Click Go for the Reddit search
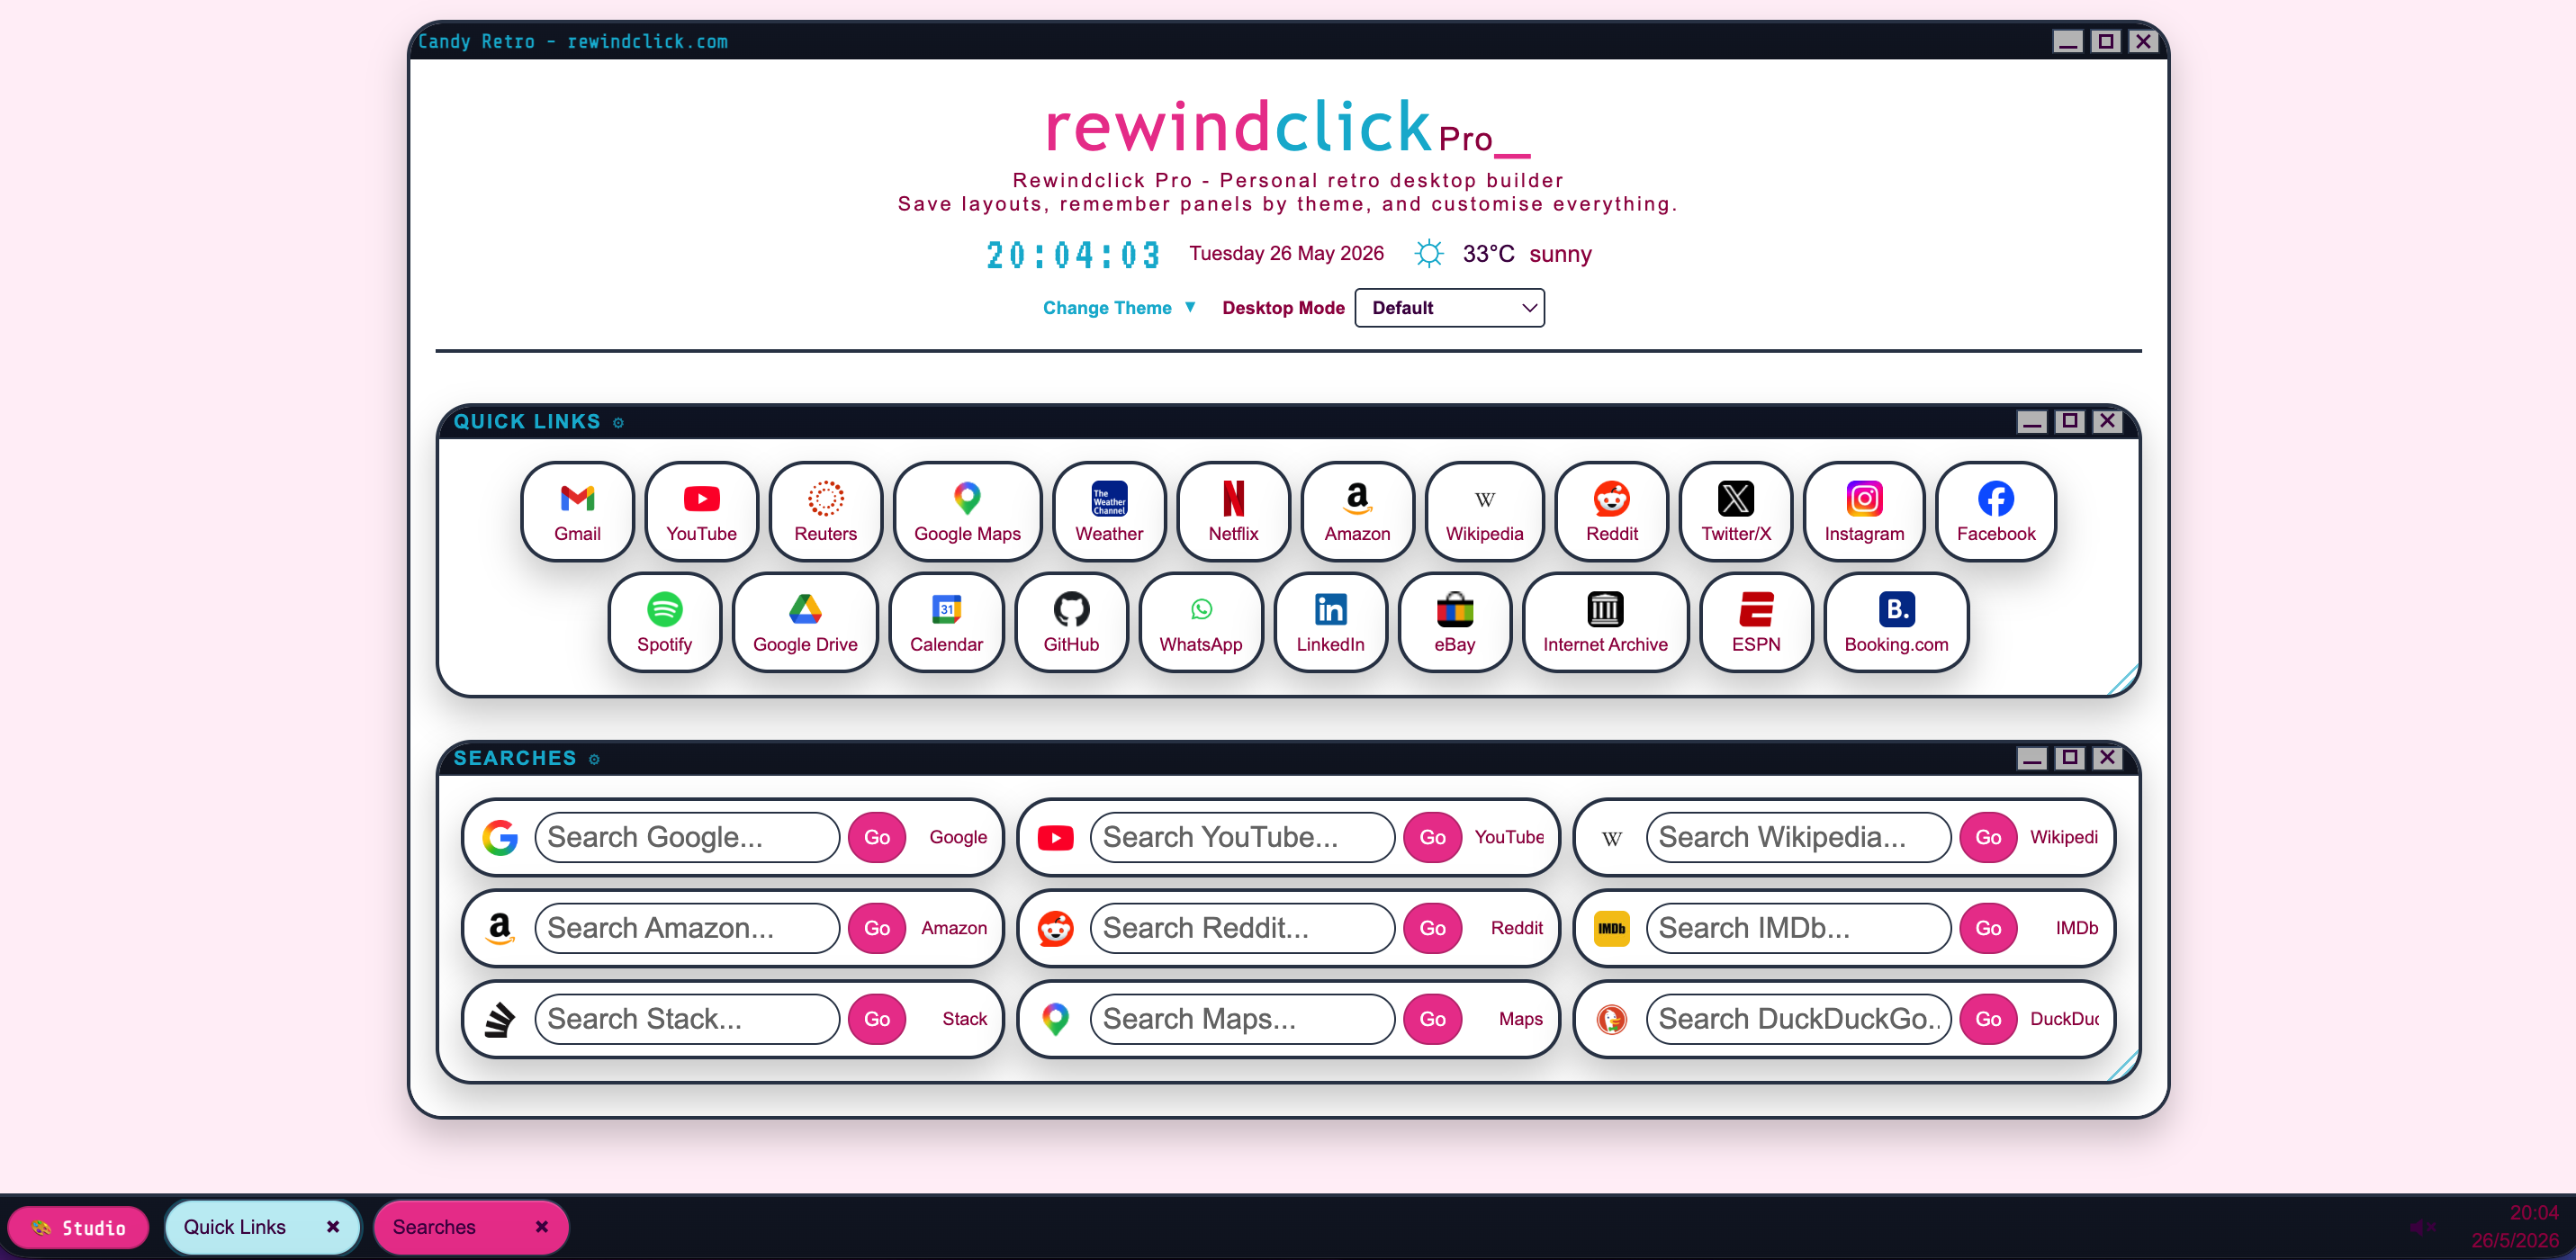 (x=1432, y=929)
